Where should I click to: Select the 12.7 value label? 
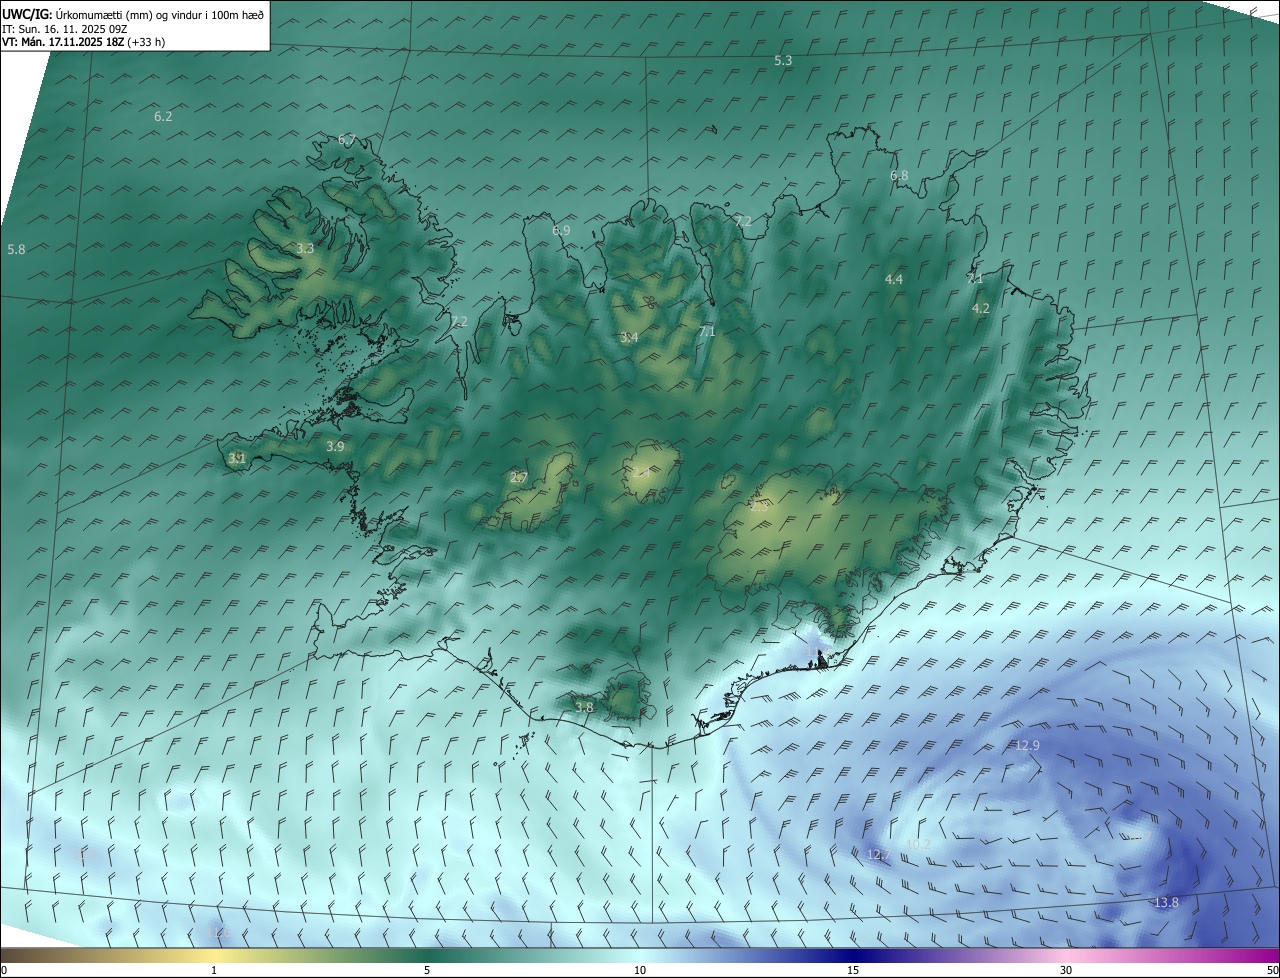(x=878, y=855)
